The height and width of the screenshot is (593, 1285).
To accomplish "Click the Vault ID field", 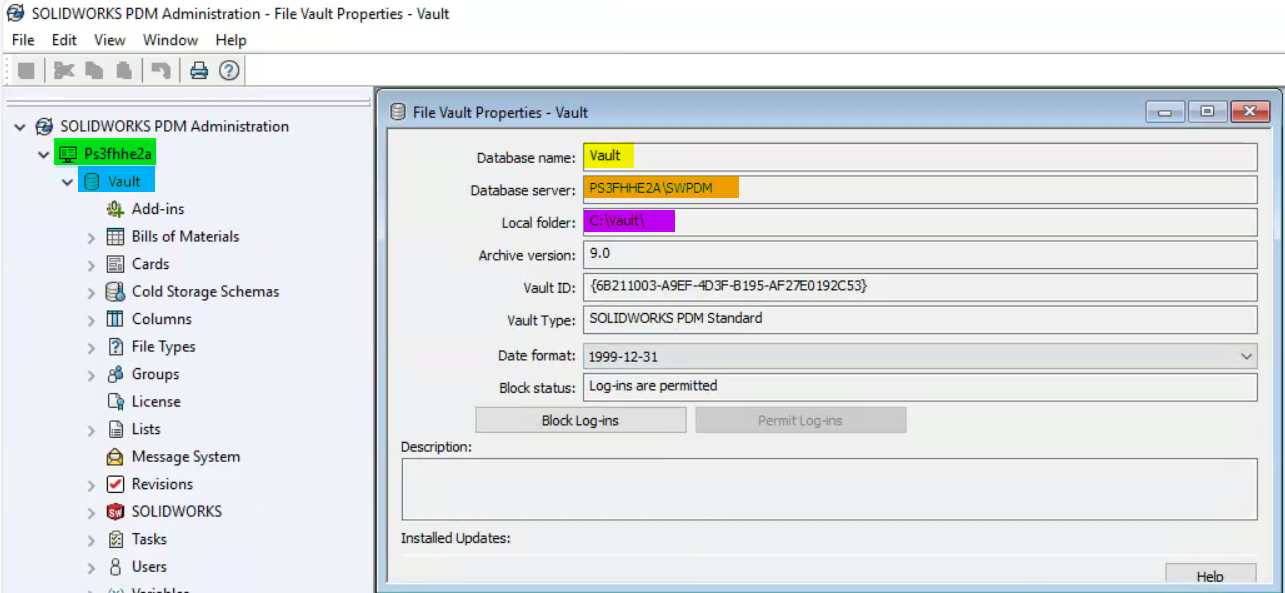I will [x=920, y=287].
